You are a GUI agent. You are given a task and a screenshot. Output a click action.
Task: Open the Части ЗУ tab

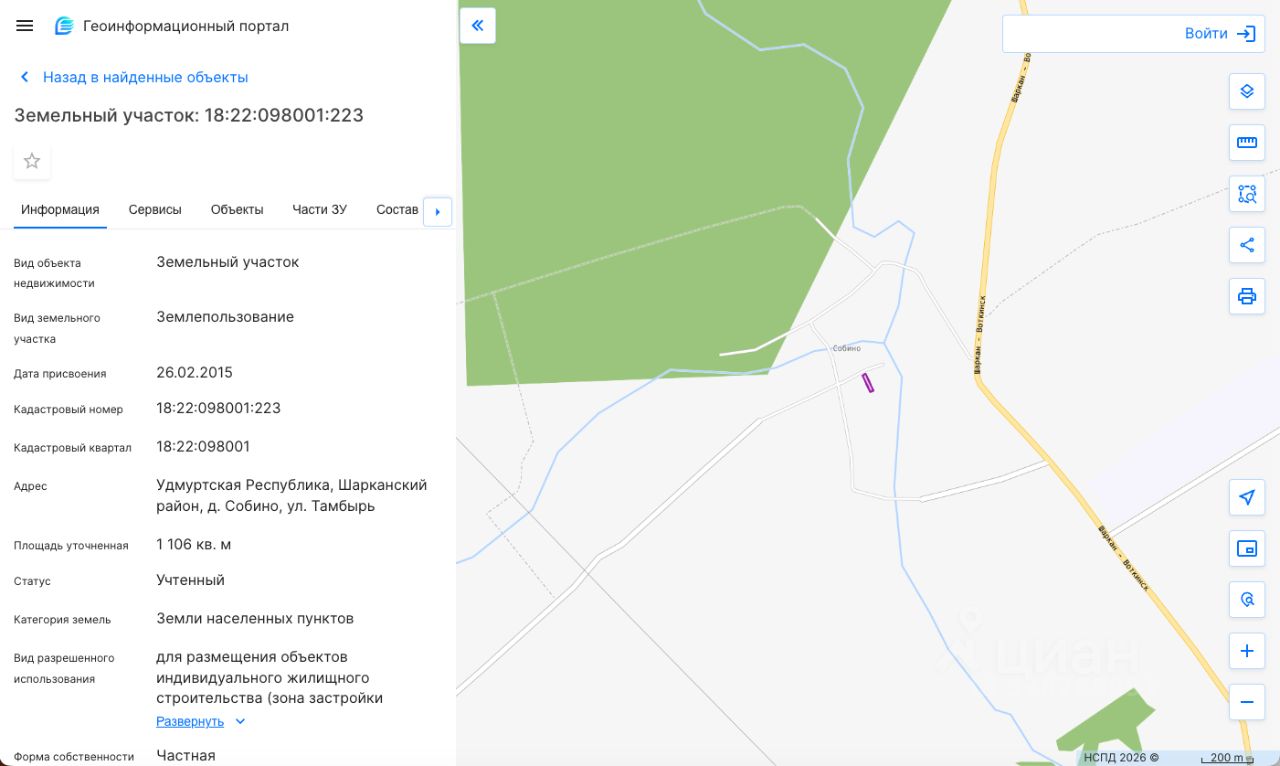[x=319, y=210]
